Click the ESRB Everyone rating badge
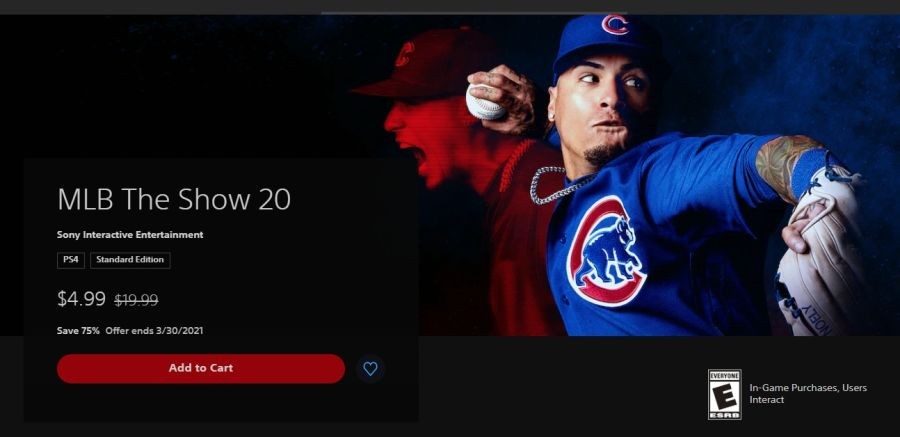 724,394
